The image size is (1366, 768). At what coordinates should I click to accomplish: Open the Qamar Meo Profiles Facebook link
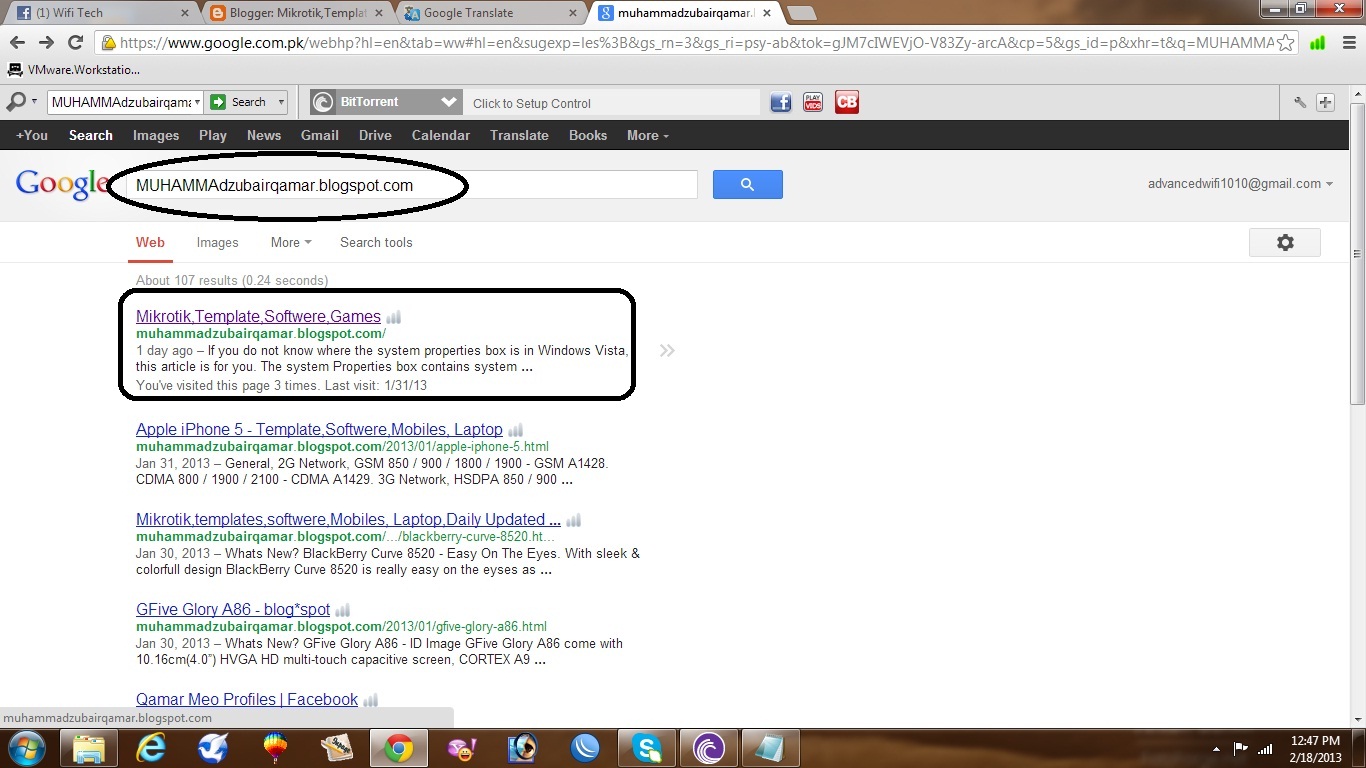click(247, 700)
